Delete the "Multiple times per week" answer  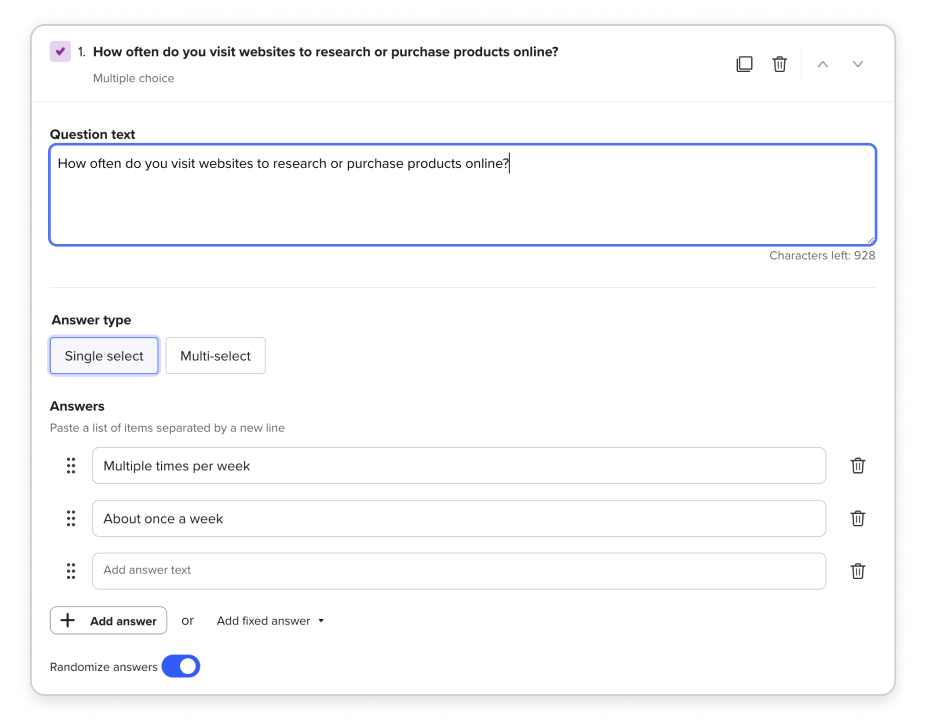[x=858, y=466]
